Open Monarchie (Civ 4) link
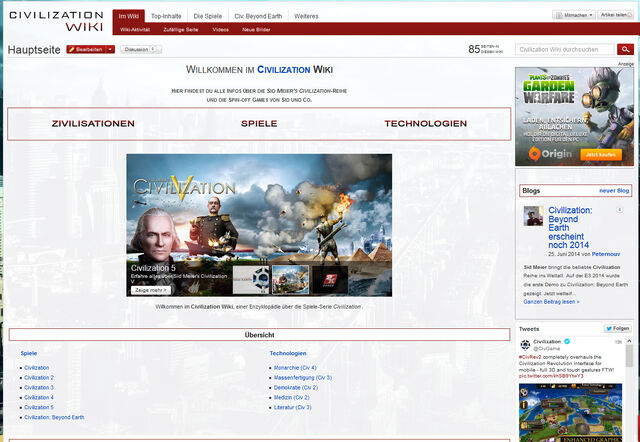Screen dimensions: 640x442 pyautogui.click(x=295, y=368)
